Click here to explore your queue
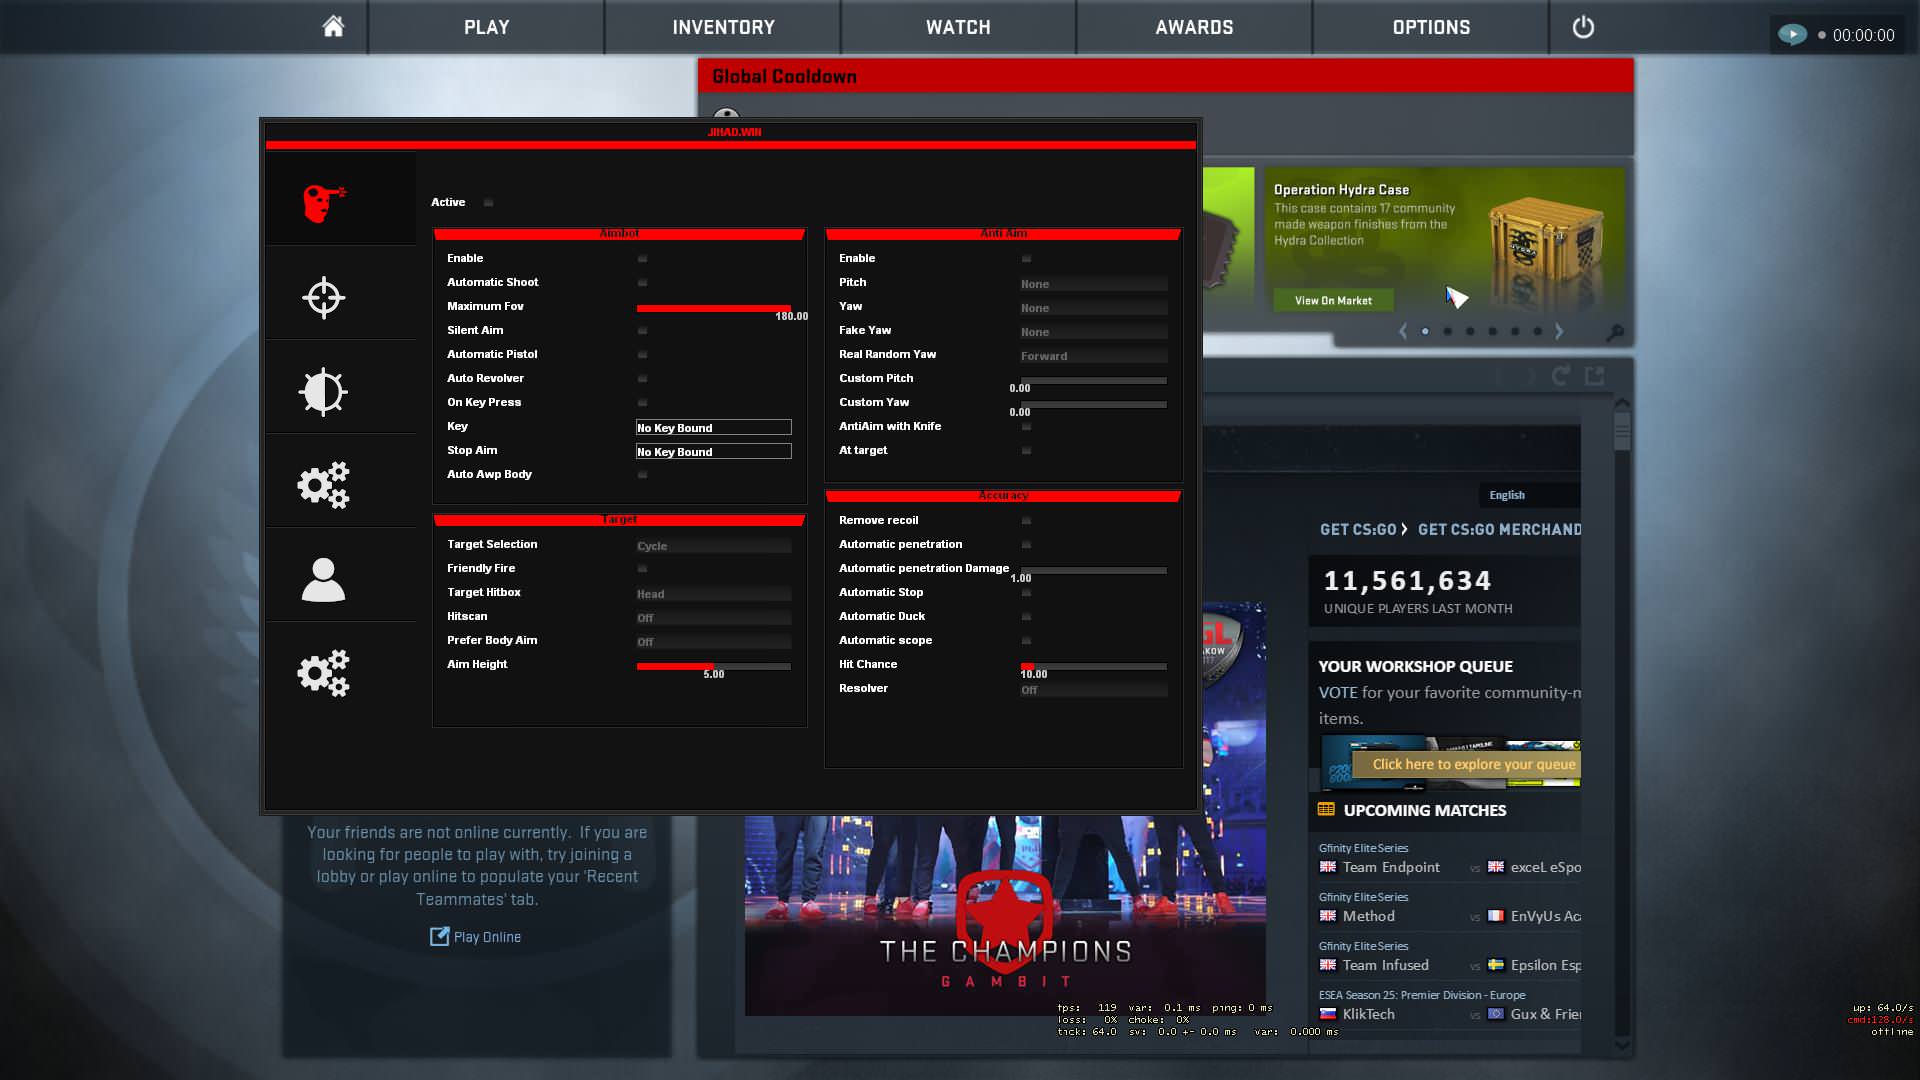1920x1080 pixels. click(x=1468, y=764)
